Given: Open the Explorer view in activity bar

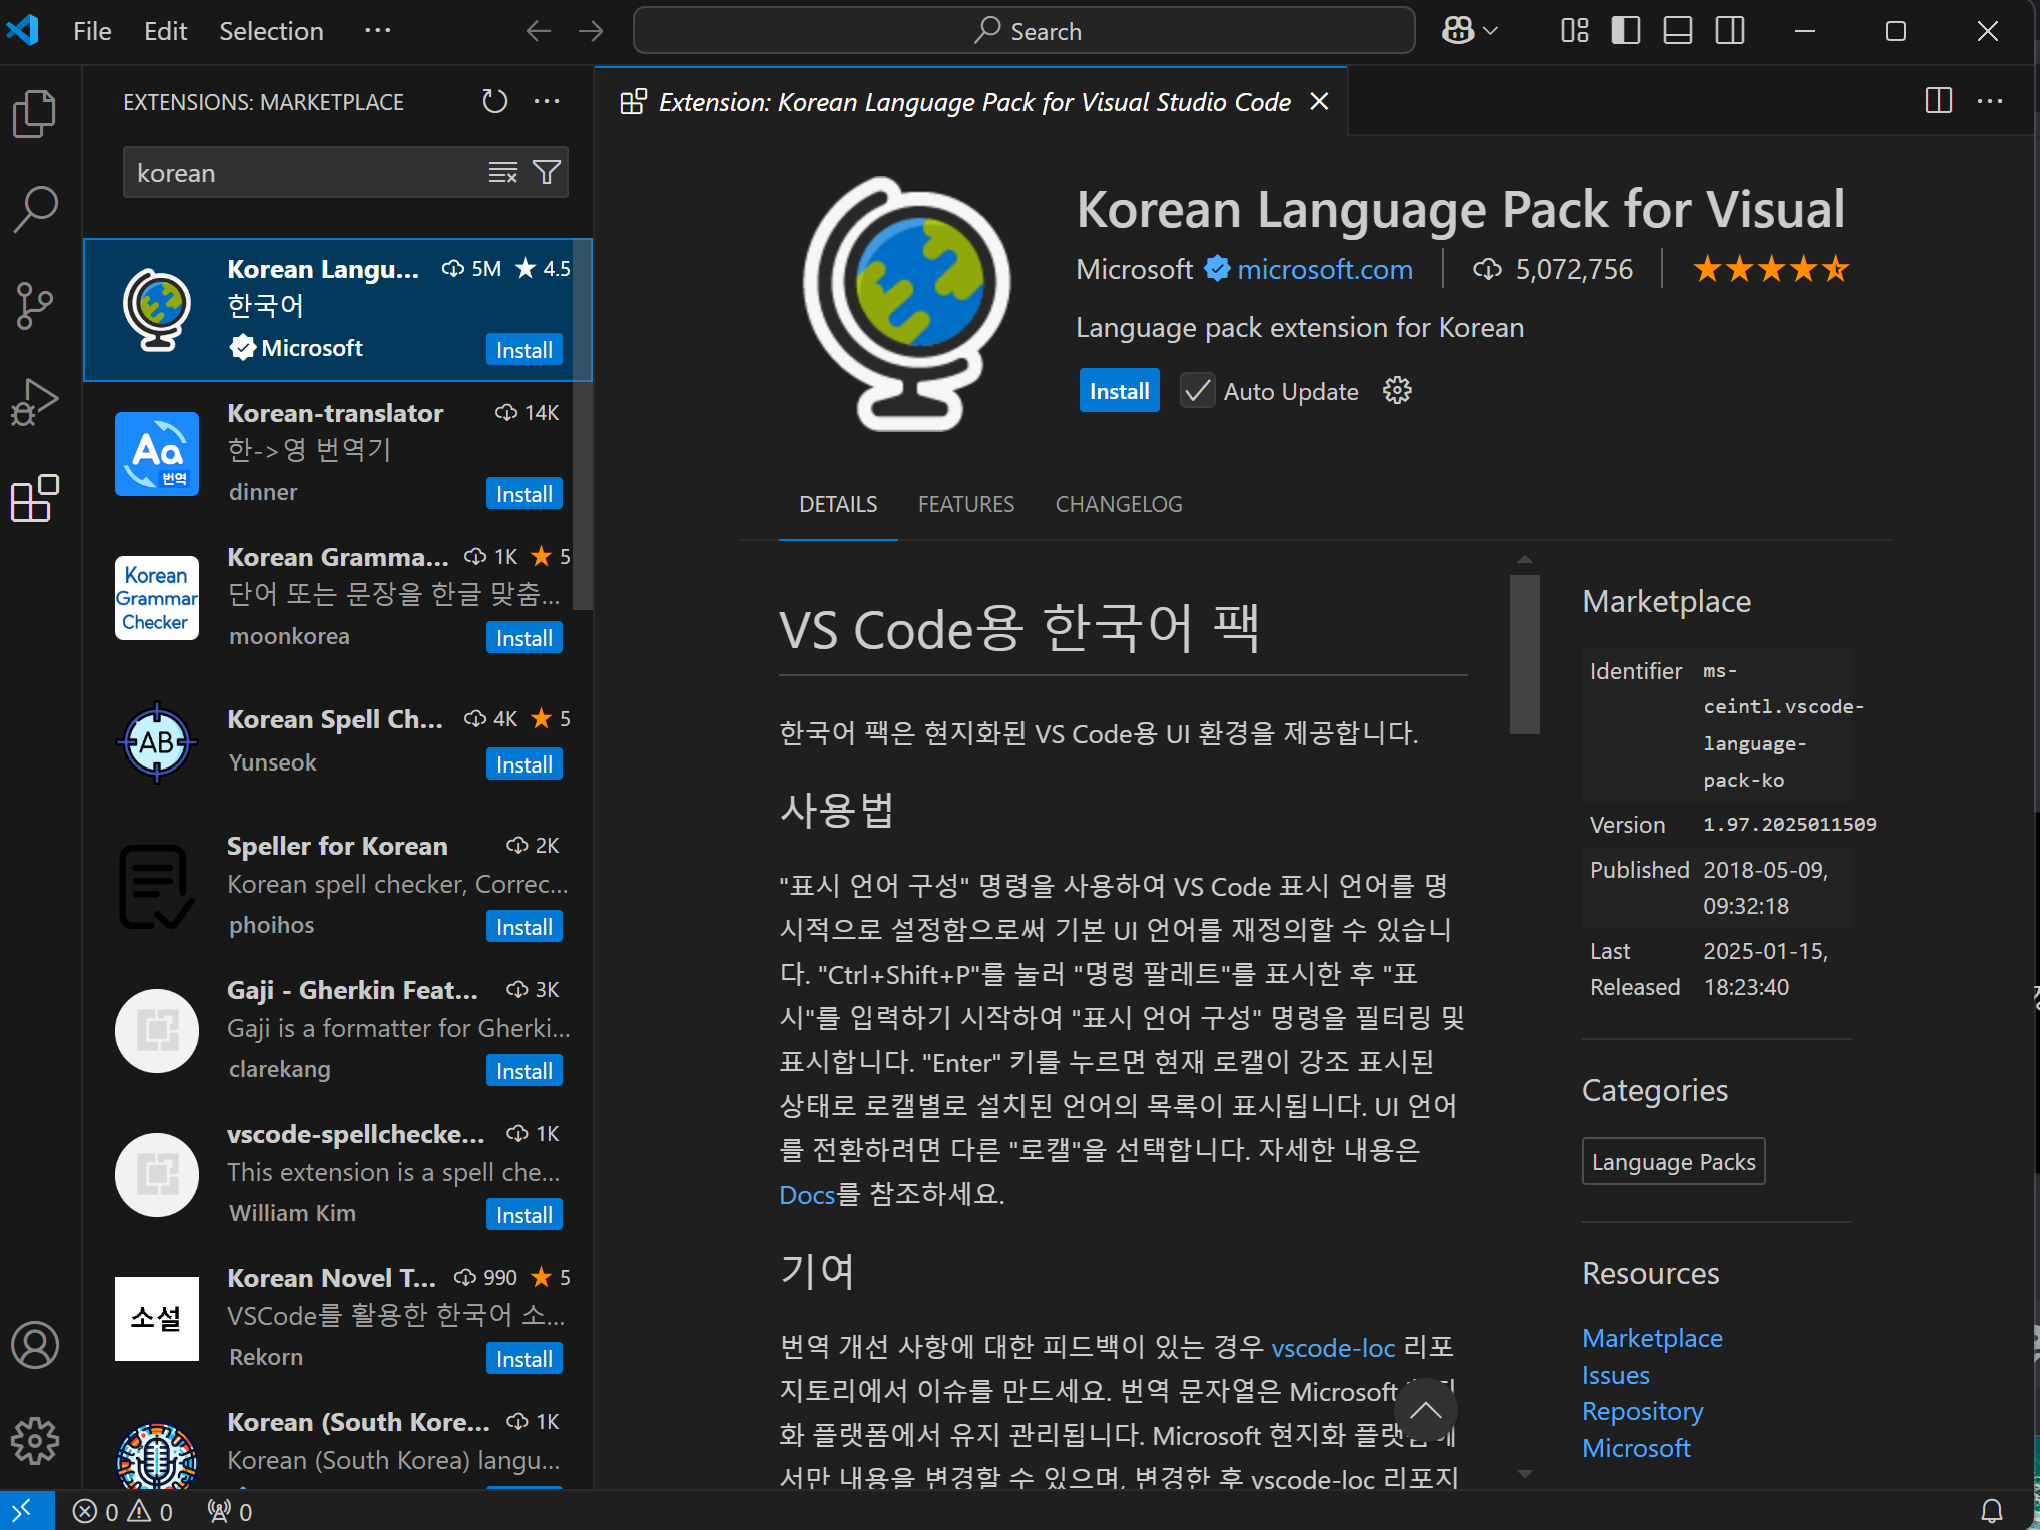Looking at the screenshot, I should click(35, 114).
